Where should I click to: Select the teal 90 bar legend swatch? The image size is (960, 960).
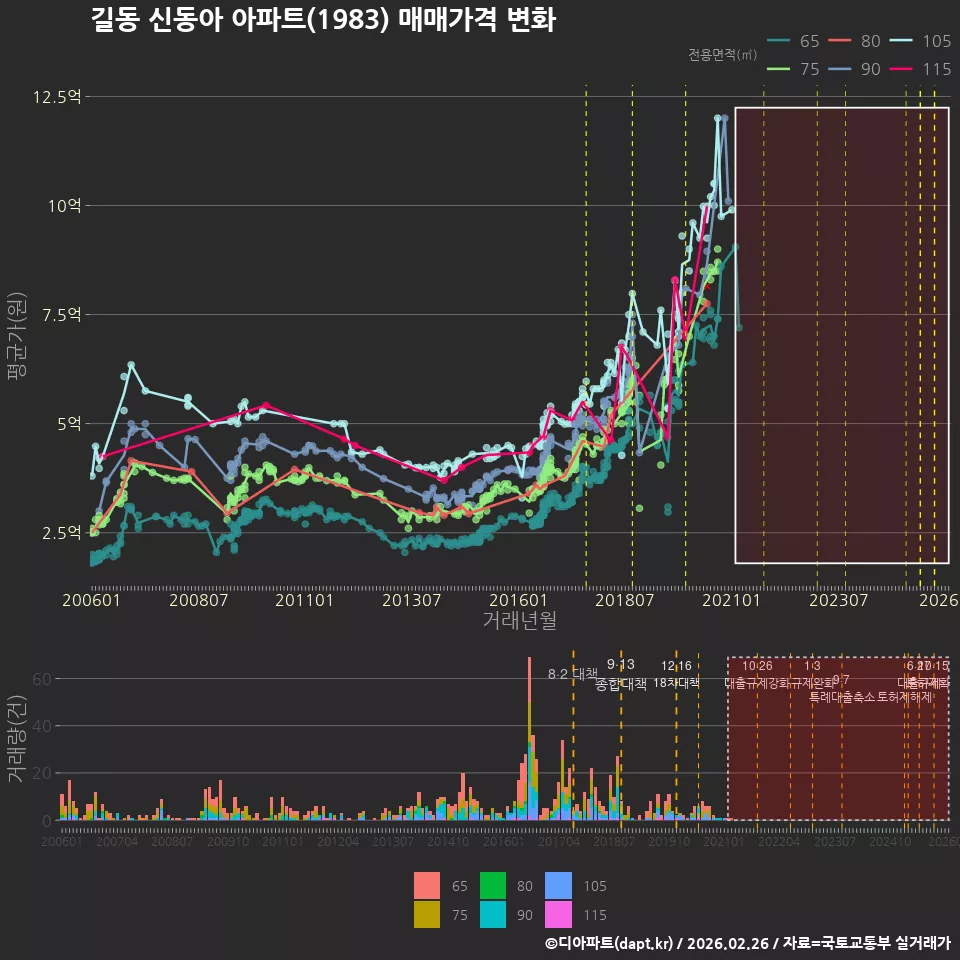[493, 915]
